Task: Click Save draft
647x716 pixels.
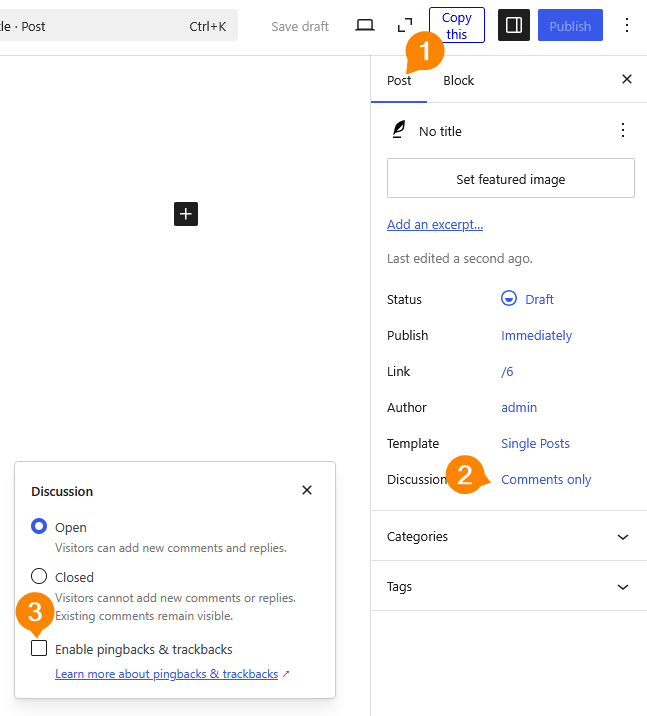Action: [x=300, y=26]
